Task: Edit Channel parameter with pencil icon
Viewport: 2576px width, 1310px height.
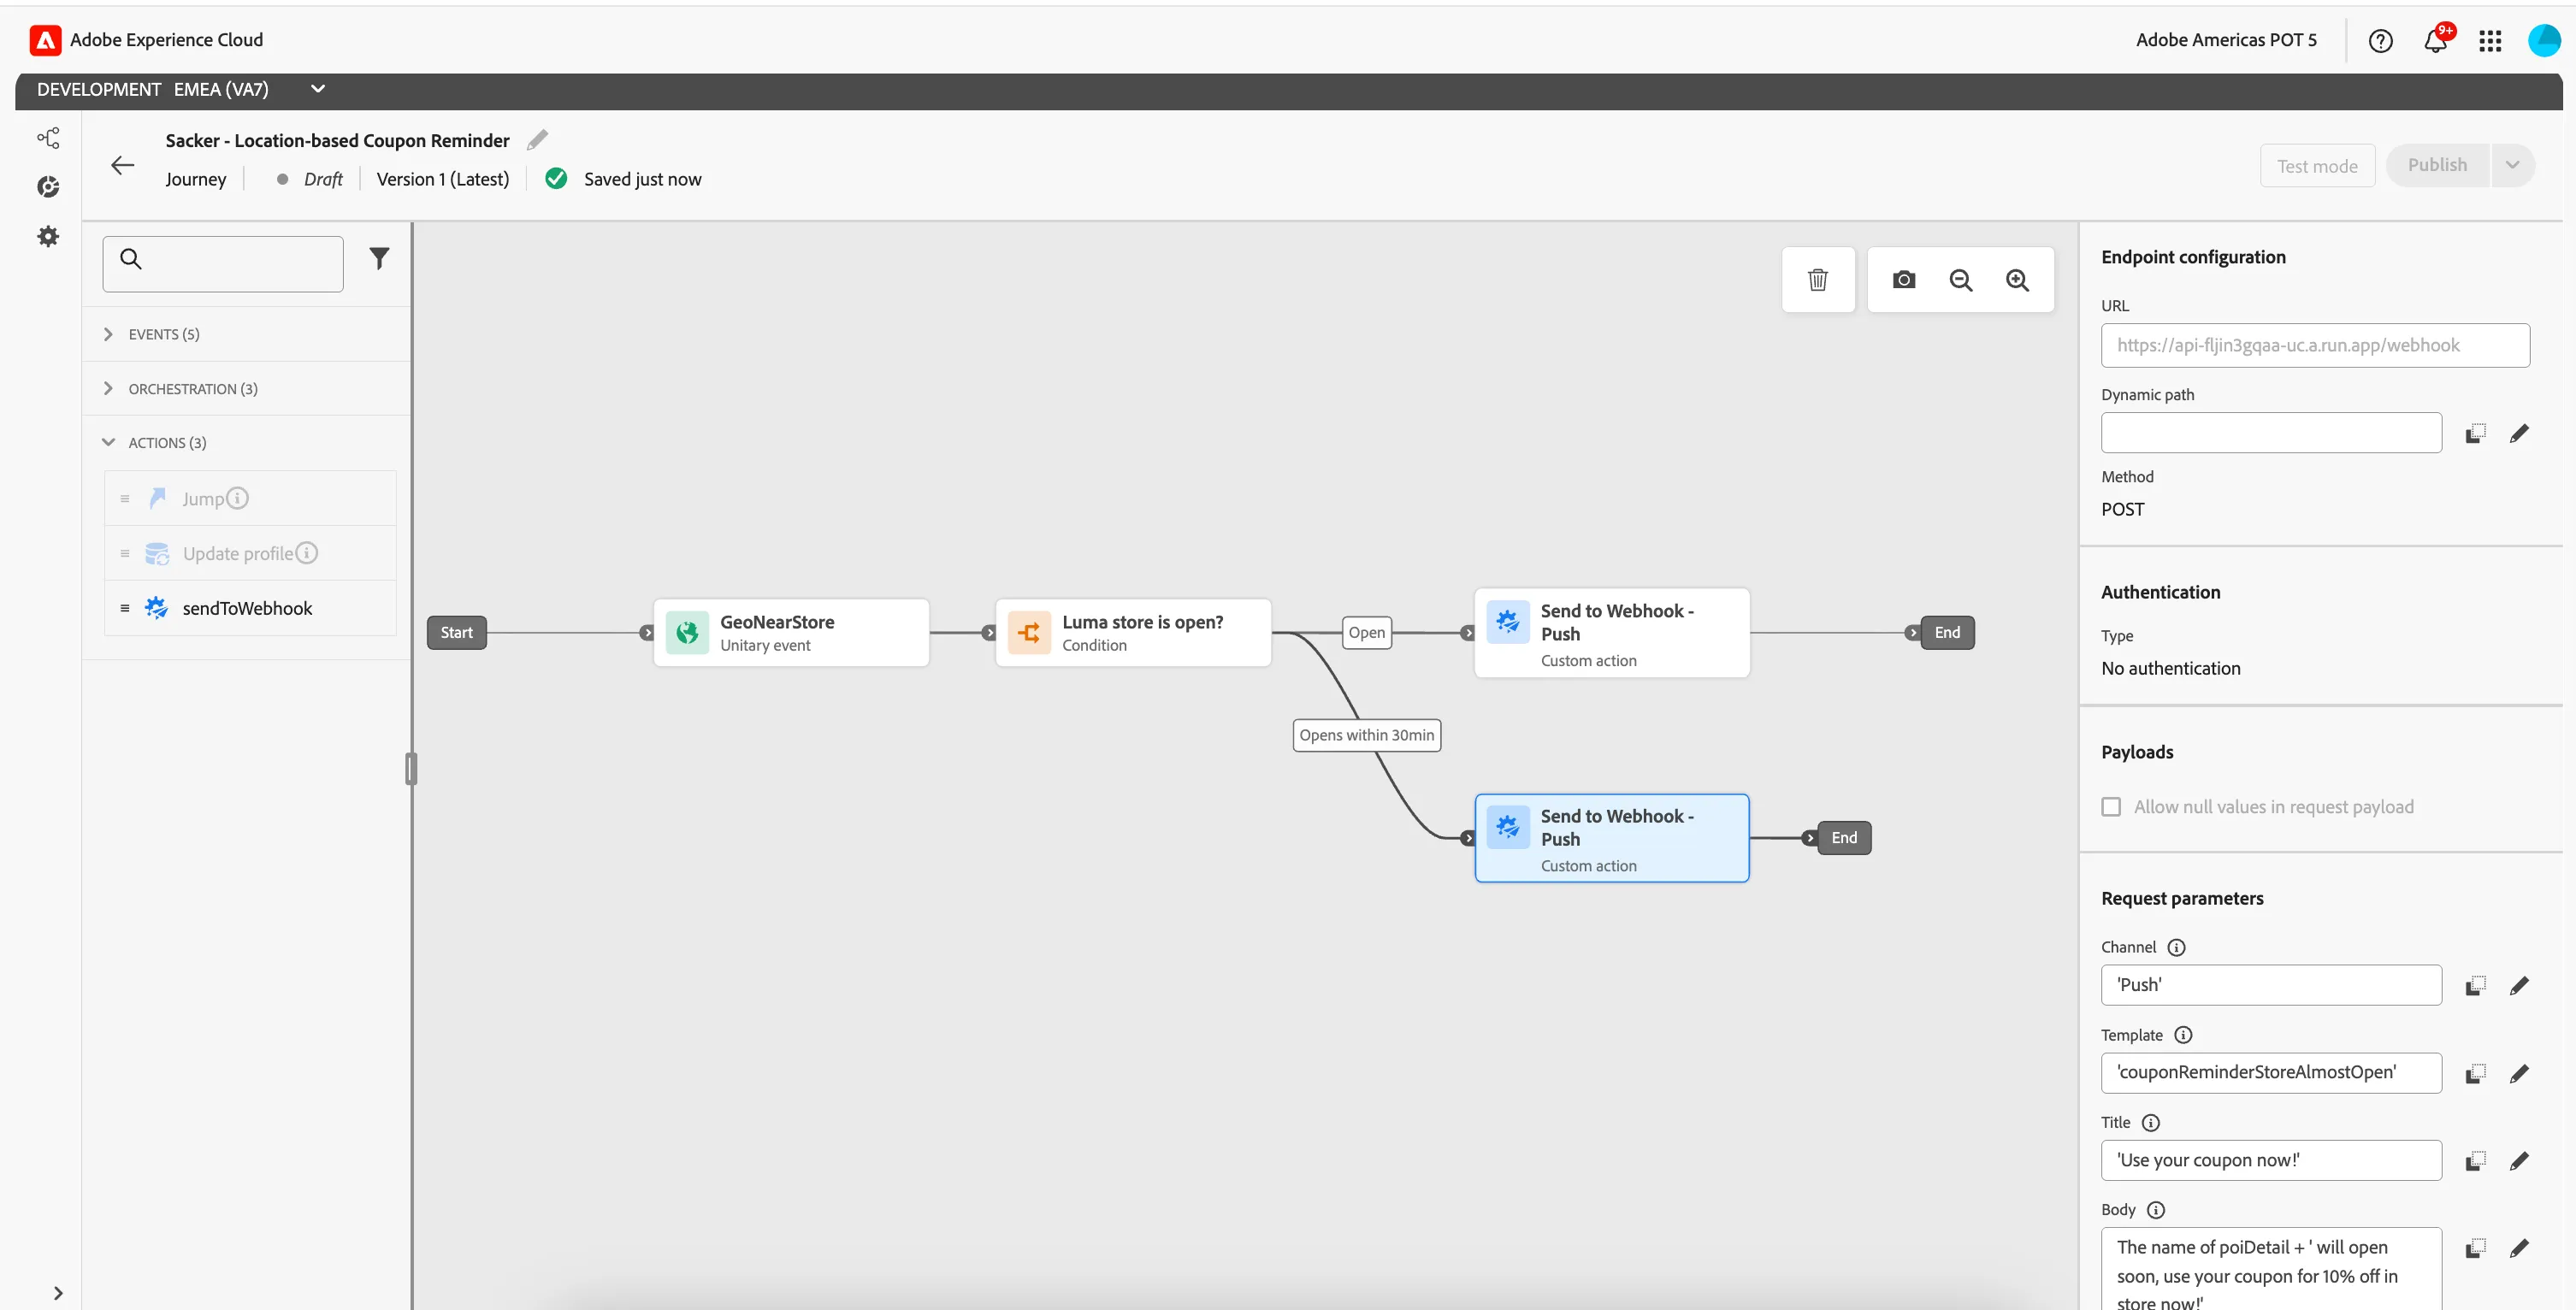Action: point(2519,985)
